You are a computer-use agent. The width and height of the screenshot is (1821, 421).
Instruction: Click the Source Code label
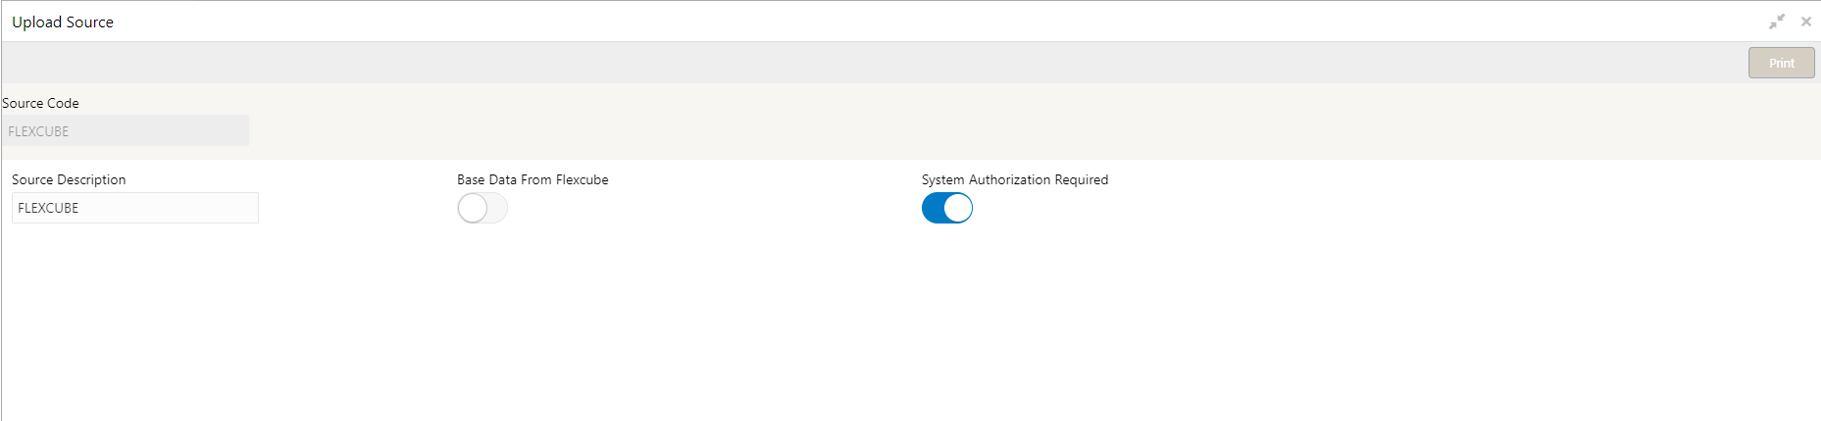41,103
